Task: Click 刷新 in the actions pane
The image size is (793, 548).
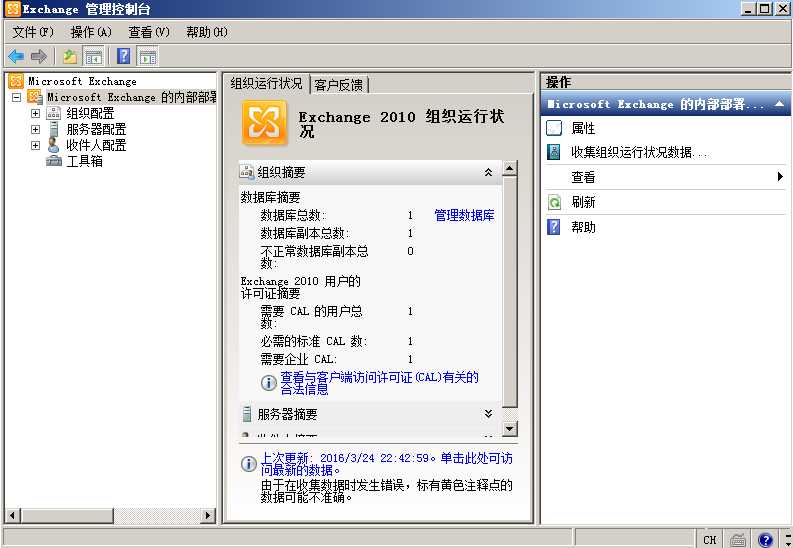Action: pyautogui.click(x=583, y=202)
